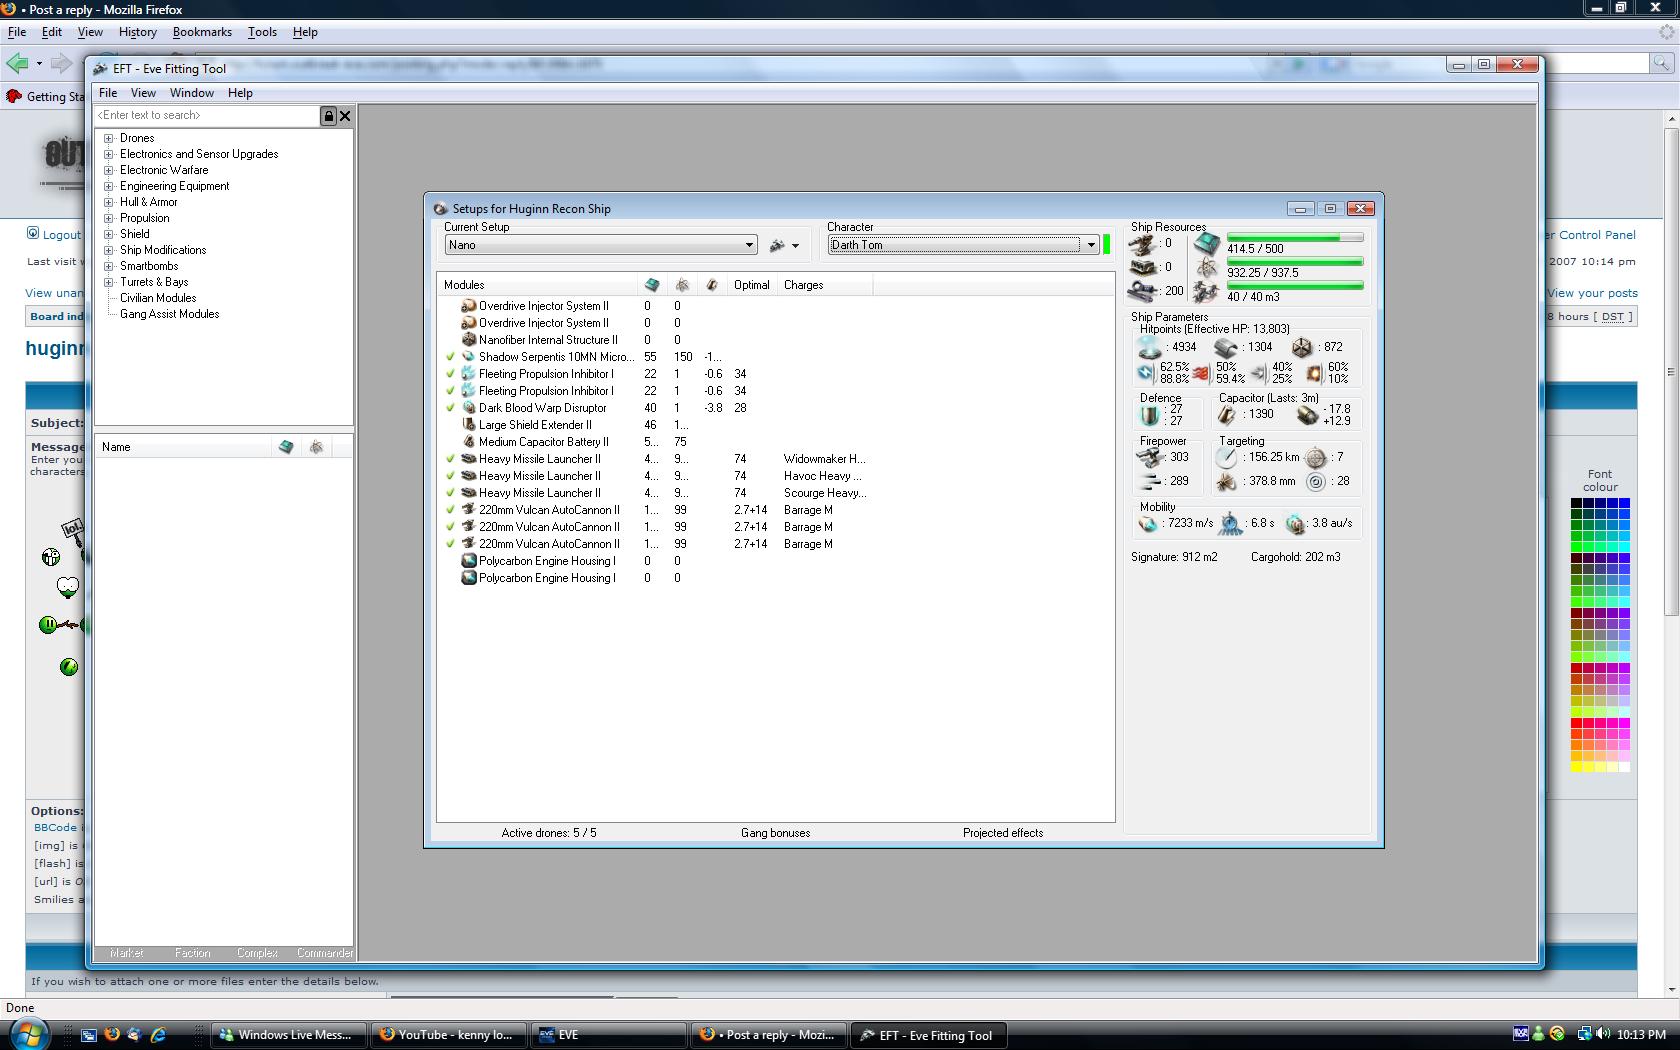Toggle the launcher loaded with Scourge Heavy charges
This screenshot has height=1050, width=1680.
(450, 493)
